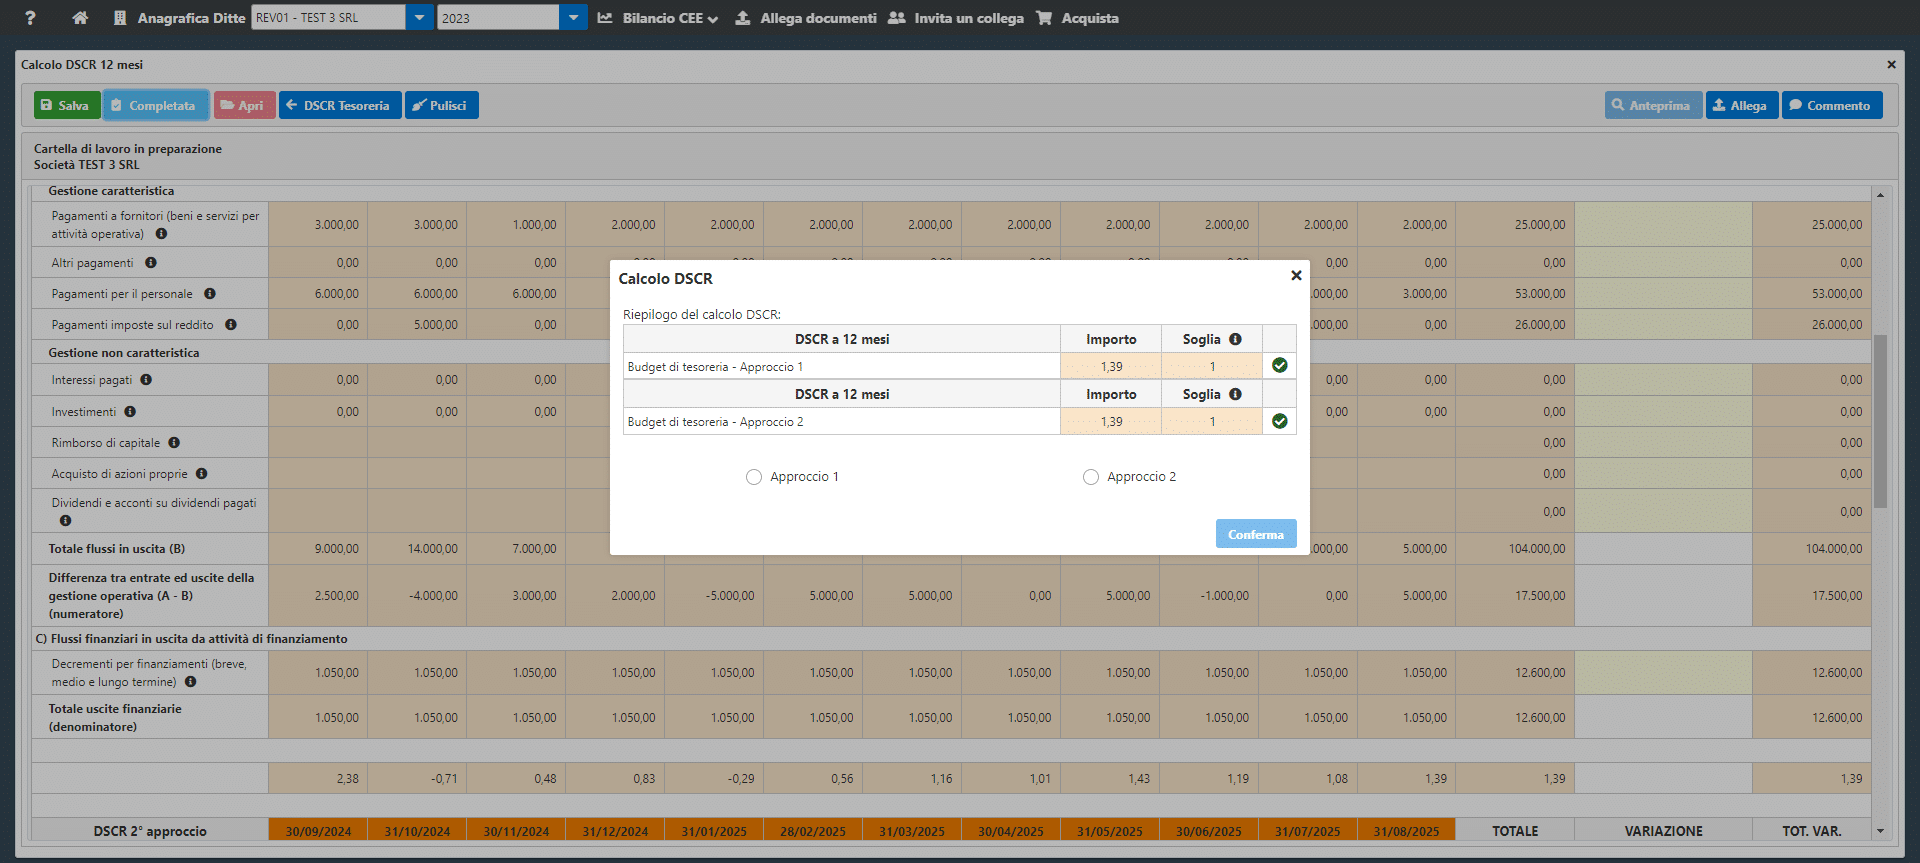Open the help question mark icon
The image size is (1920, 863).
coord(30,18)
